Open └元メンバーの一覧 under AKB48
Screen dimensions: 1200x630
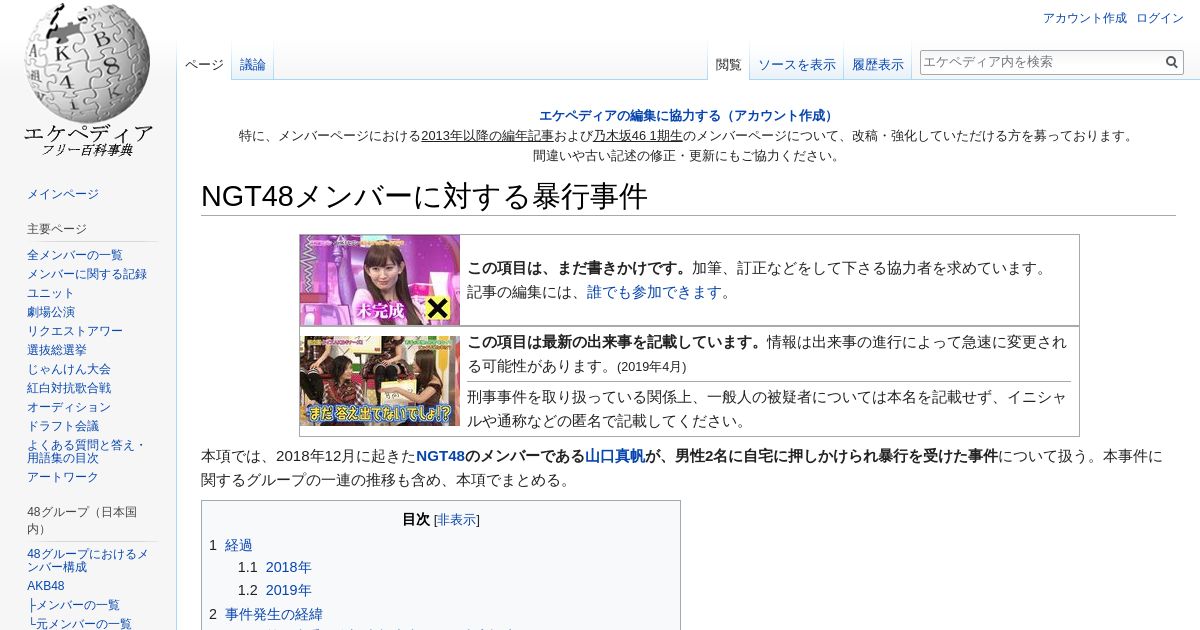[x=79, y=624]
